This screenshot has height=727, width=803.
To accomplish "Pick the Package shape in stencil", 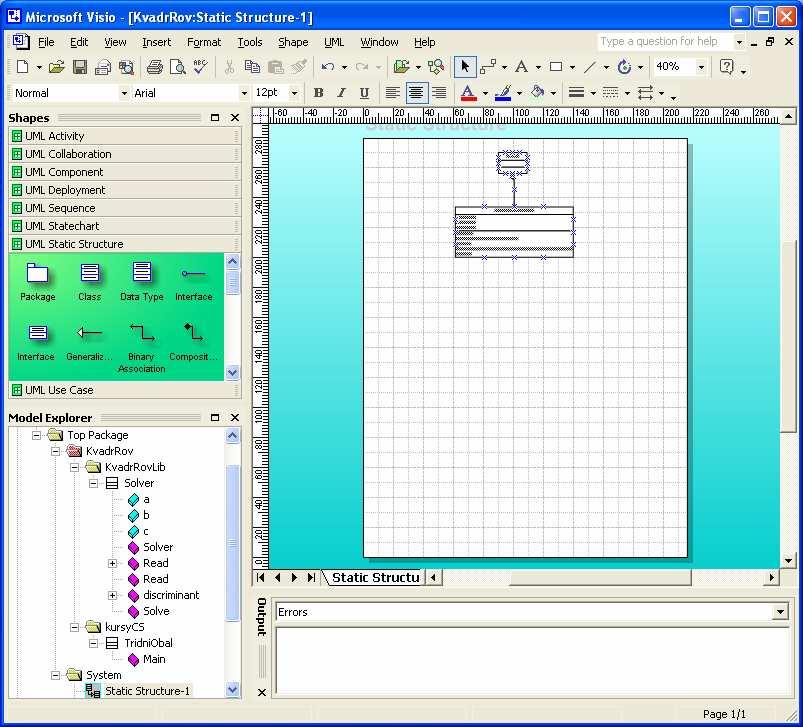I will pos(37,282).
